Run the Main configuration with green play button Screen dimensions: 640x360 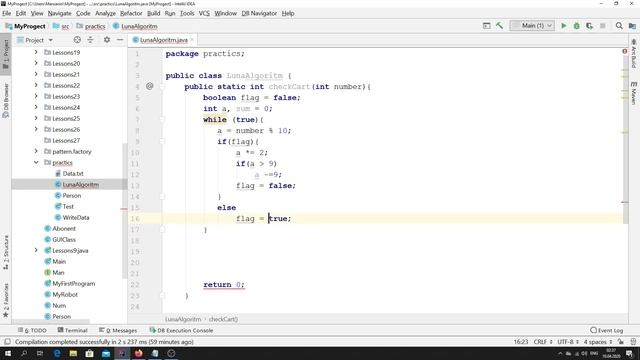564,26
